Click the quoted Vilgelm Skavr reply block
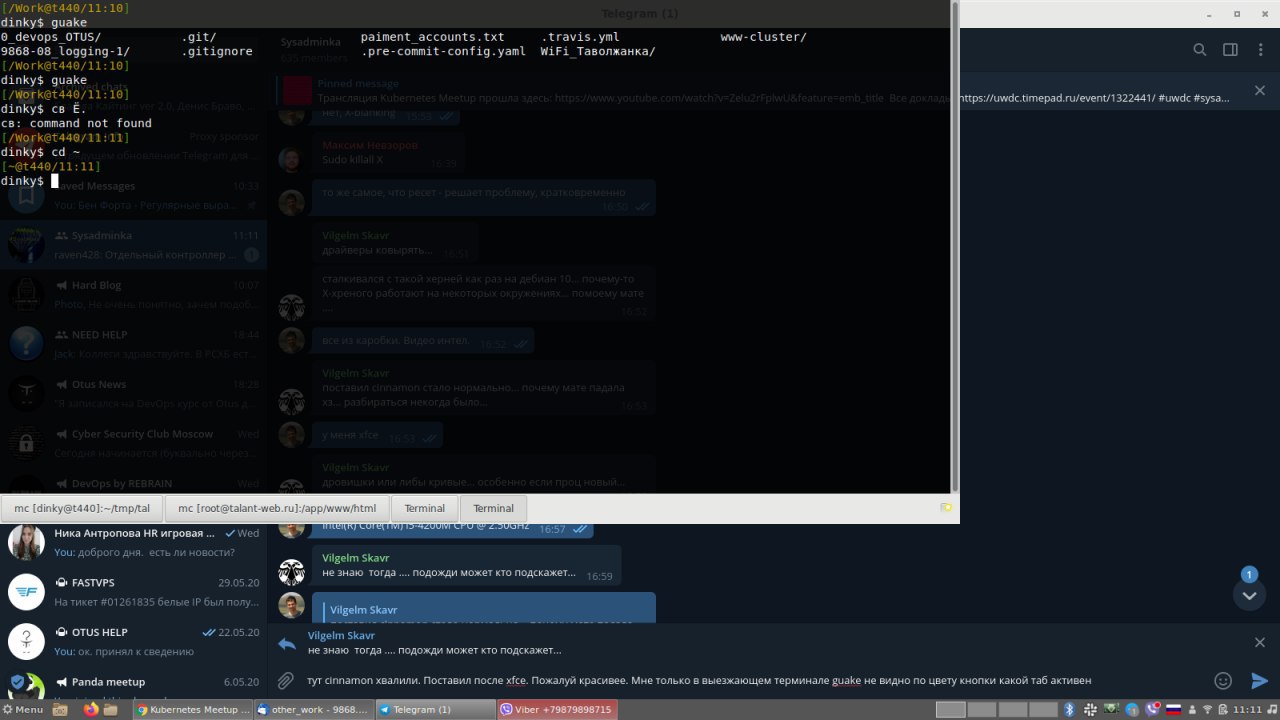The height and width of the screenshot is (720, 1280). [x=484, y=608]
